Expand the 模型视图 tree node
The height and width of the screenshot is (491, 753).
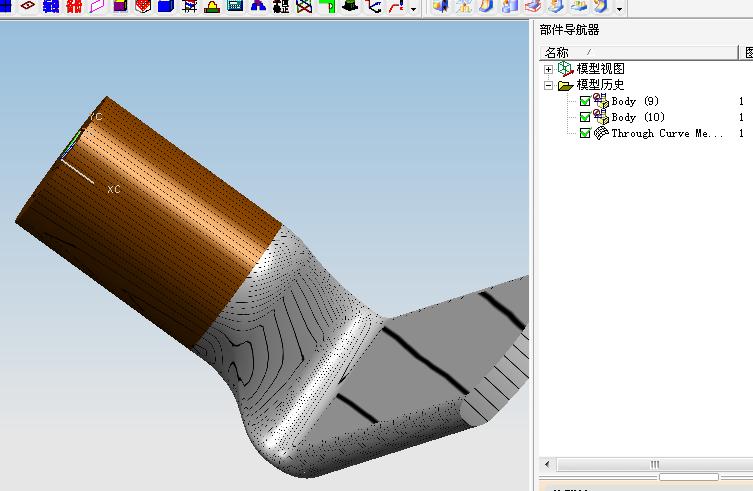coord(548,69)
